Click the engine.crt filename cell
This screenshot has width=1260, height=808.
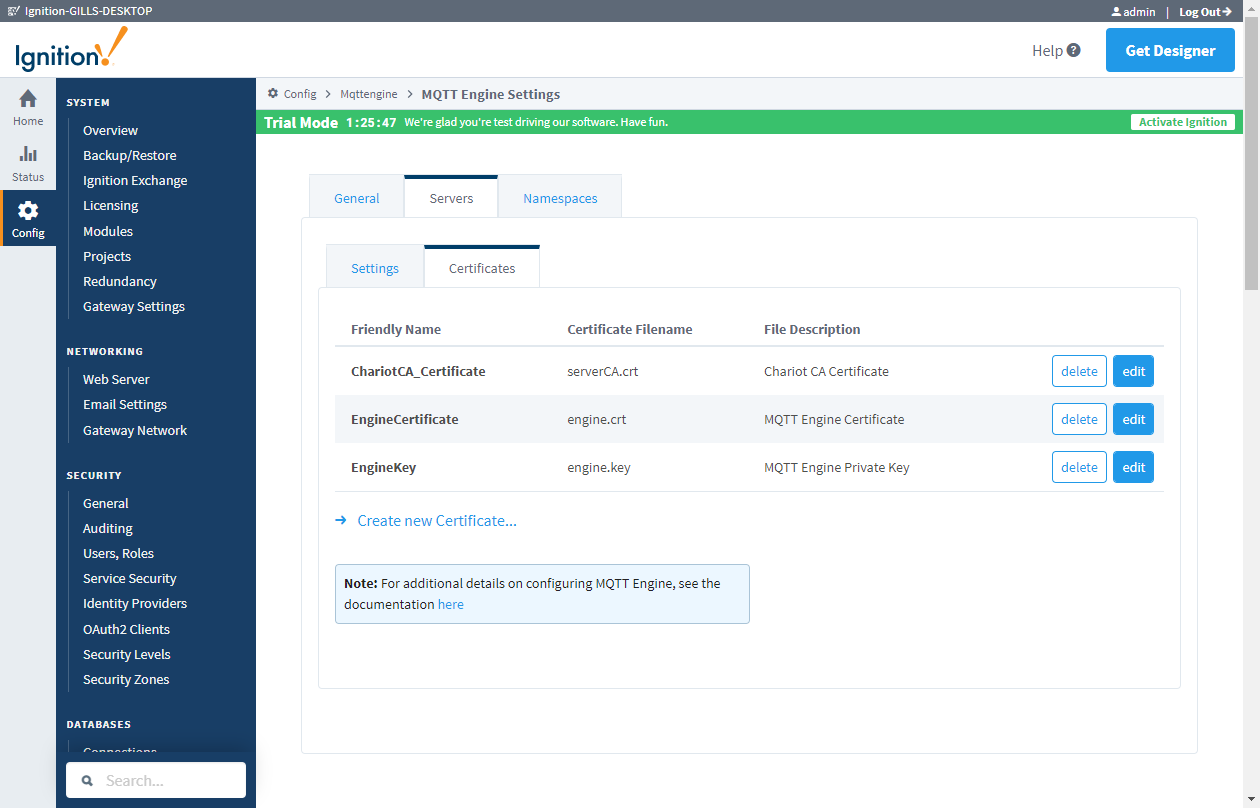(597, 419)
